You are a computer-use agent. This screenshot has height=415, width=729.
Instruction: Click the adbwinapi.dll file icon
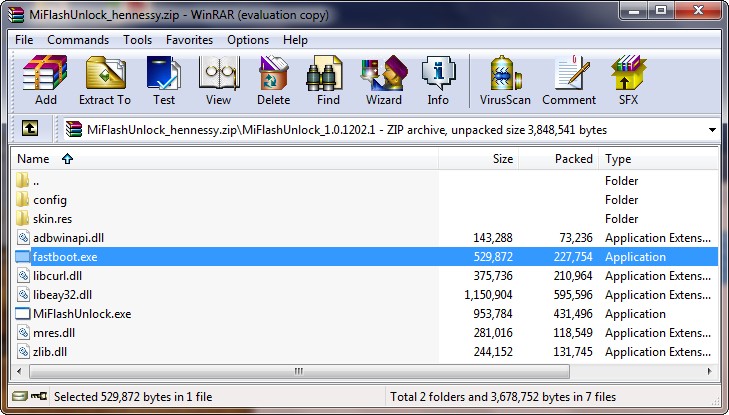(23, 237)
